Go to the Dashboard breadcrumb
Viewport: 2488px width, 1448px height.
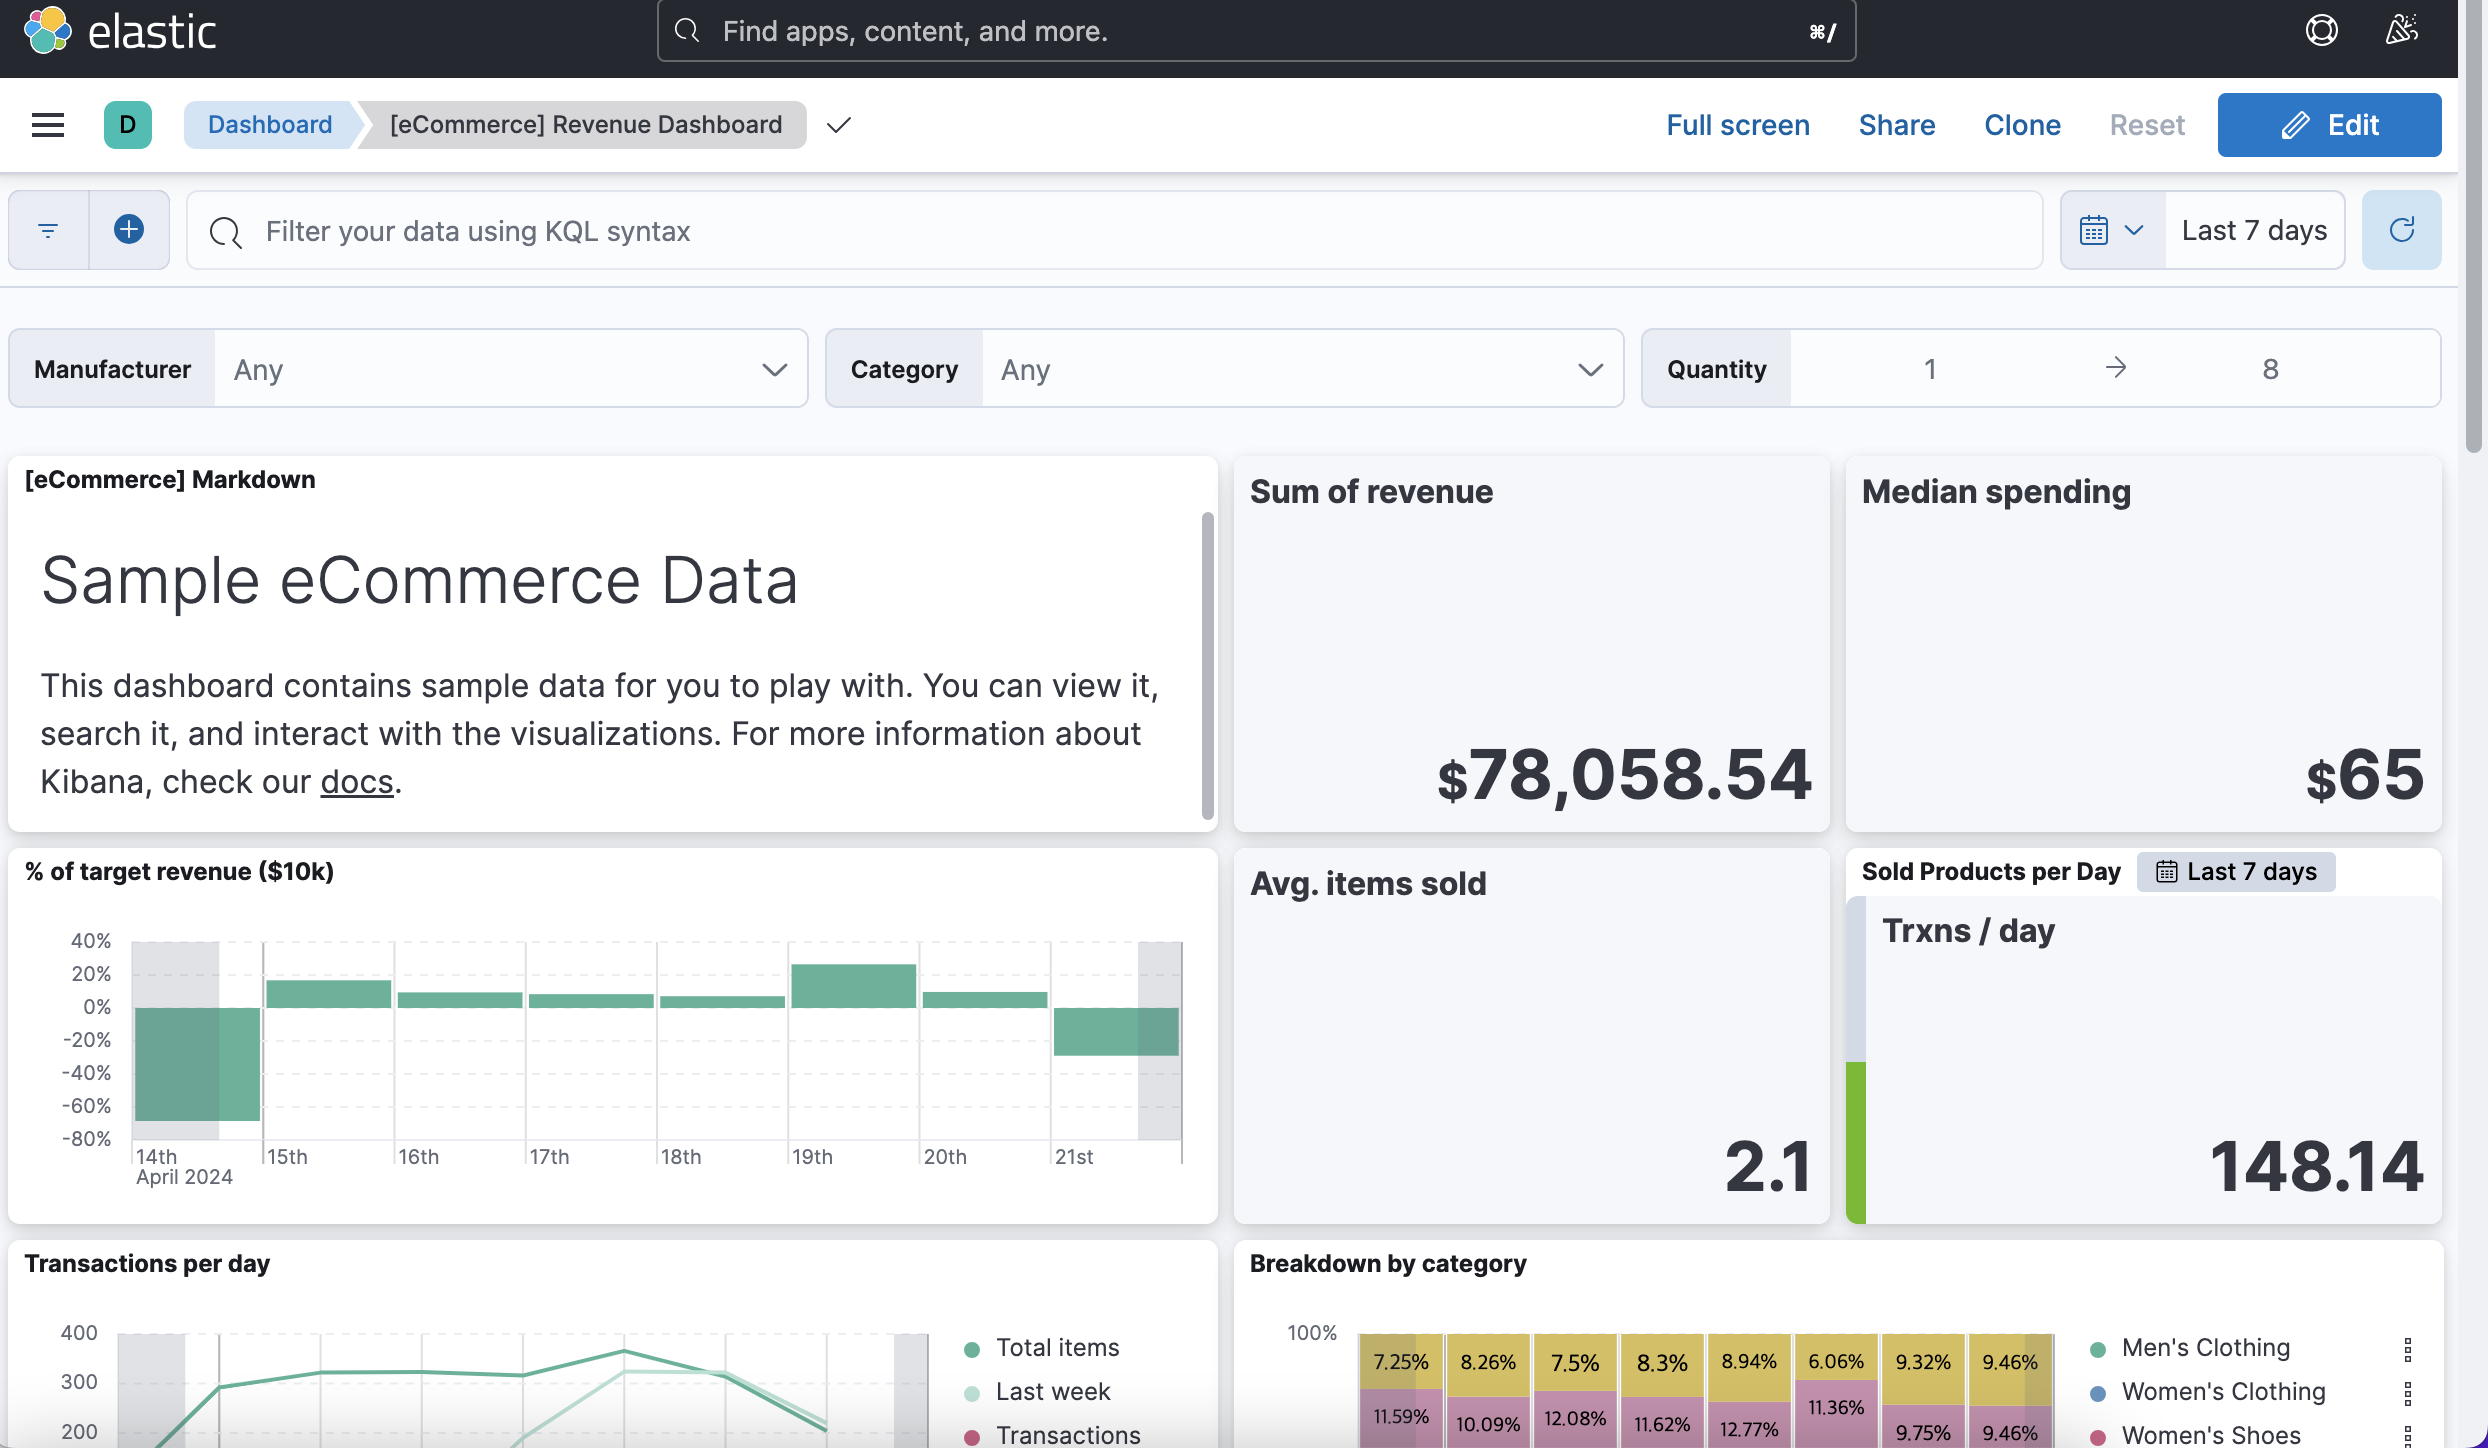pyautogui.click(x=270, y=125)
